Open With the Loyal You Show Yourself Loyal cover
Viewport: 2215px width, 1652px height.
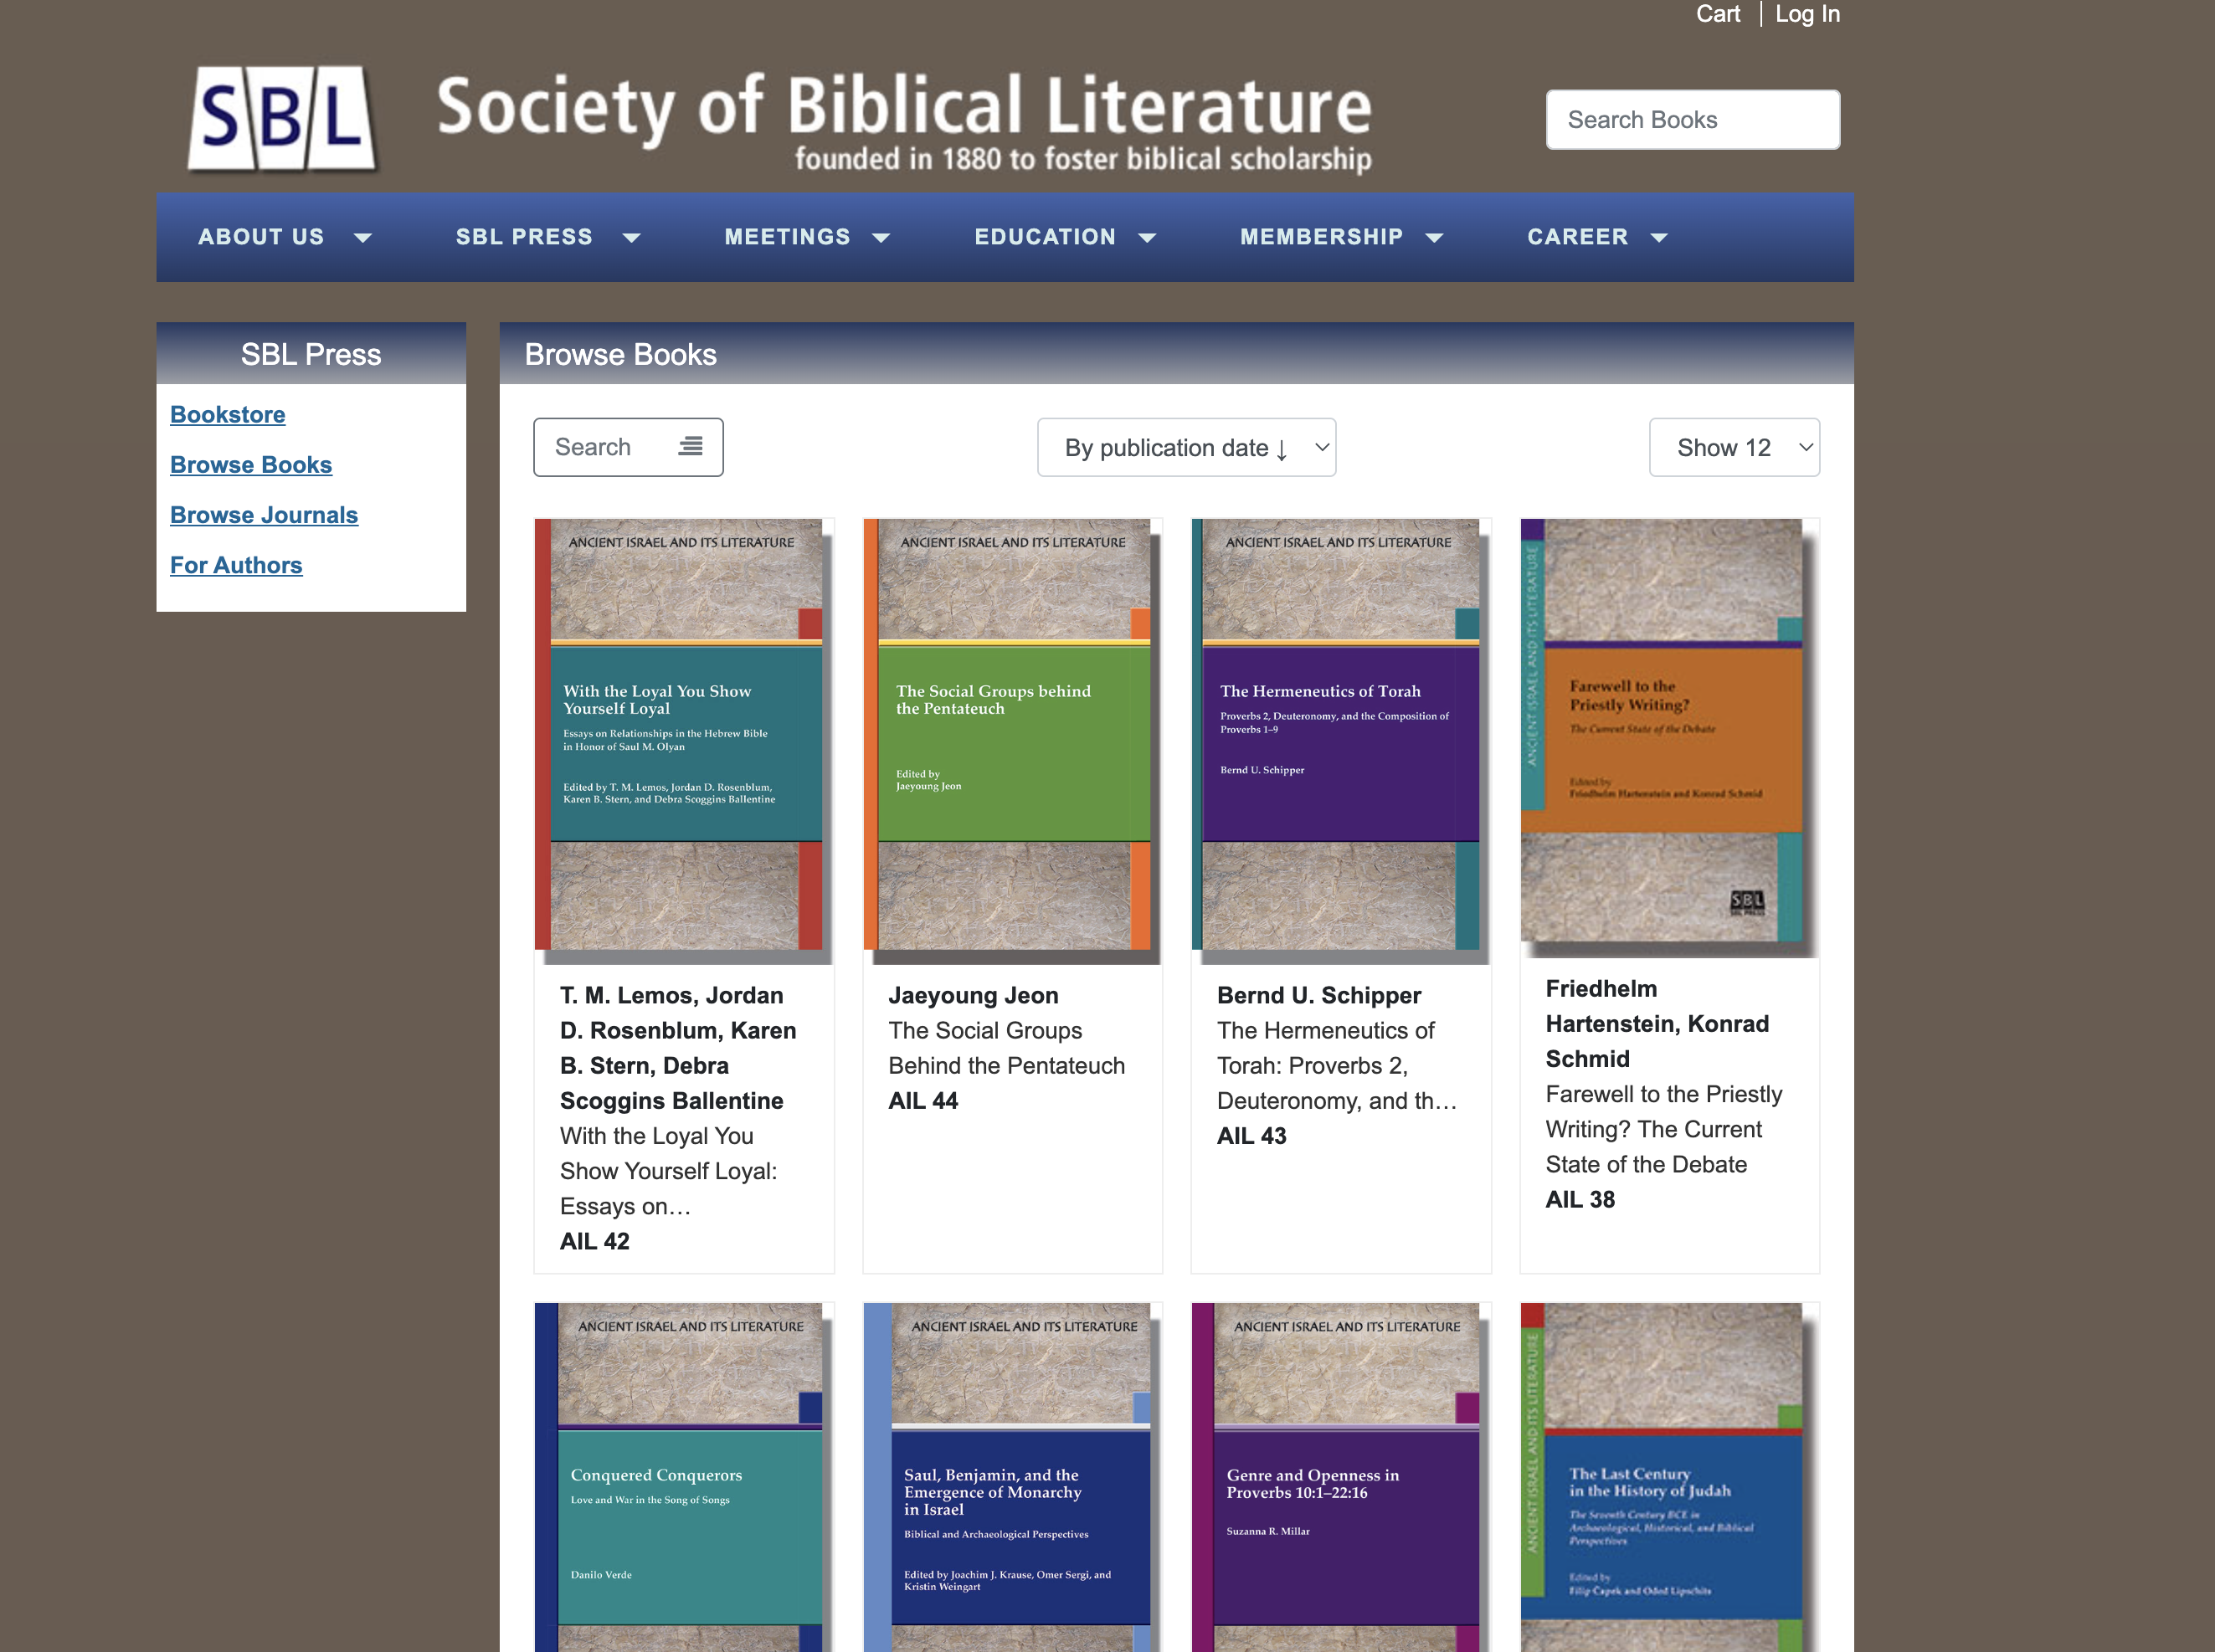tap(684, 741)
